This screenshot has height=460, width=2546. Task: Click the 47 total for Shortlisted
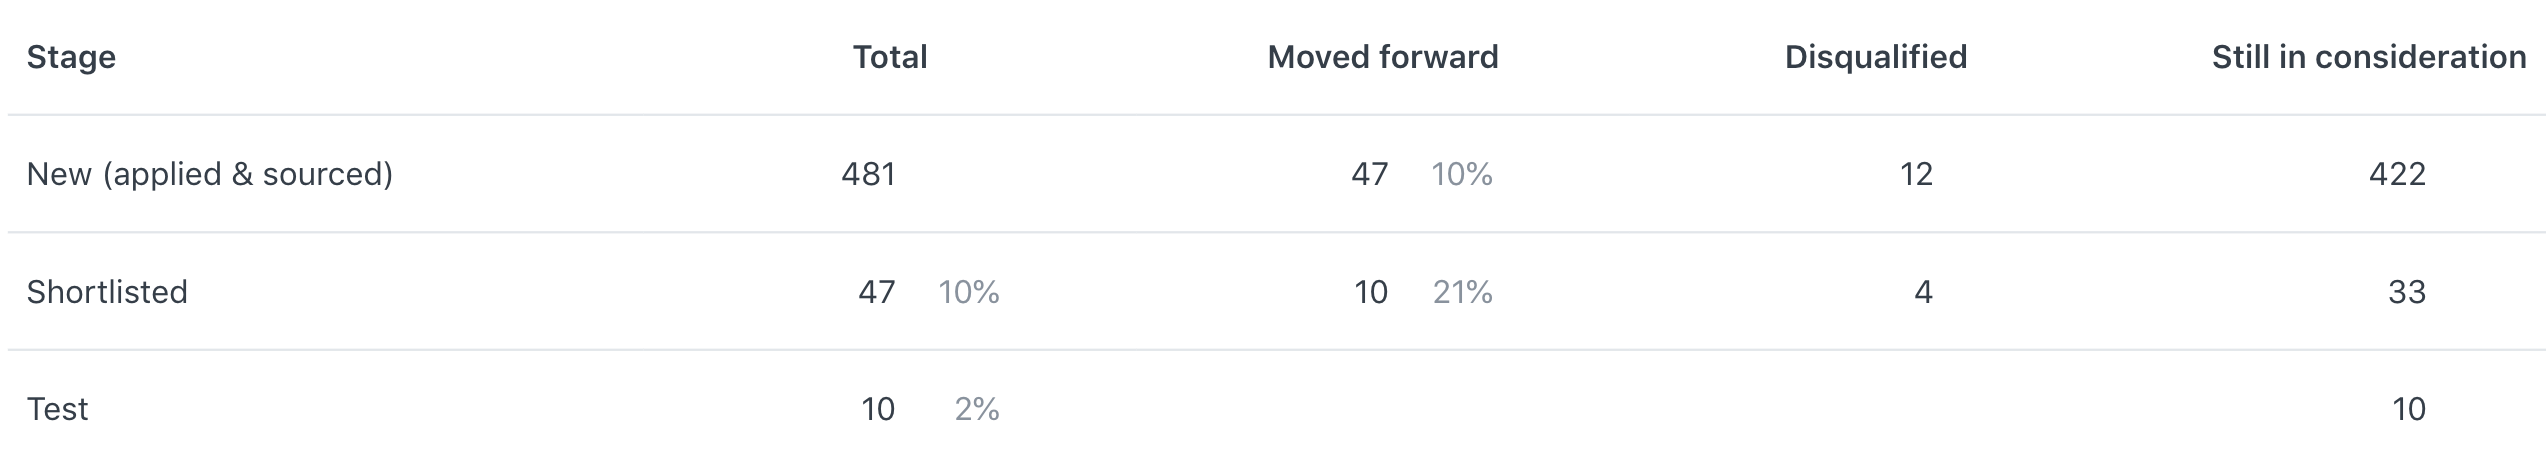coord(877,291)
